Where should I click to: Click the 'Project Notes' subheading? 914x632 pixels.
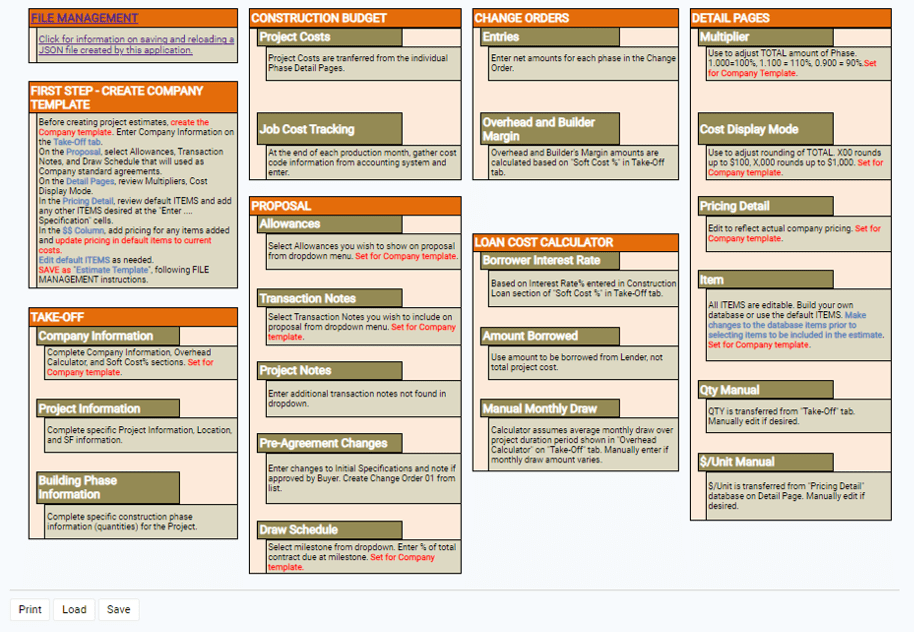[x=330, y=371]
